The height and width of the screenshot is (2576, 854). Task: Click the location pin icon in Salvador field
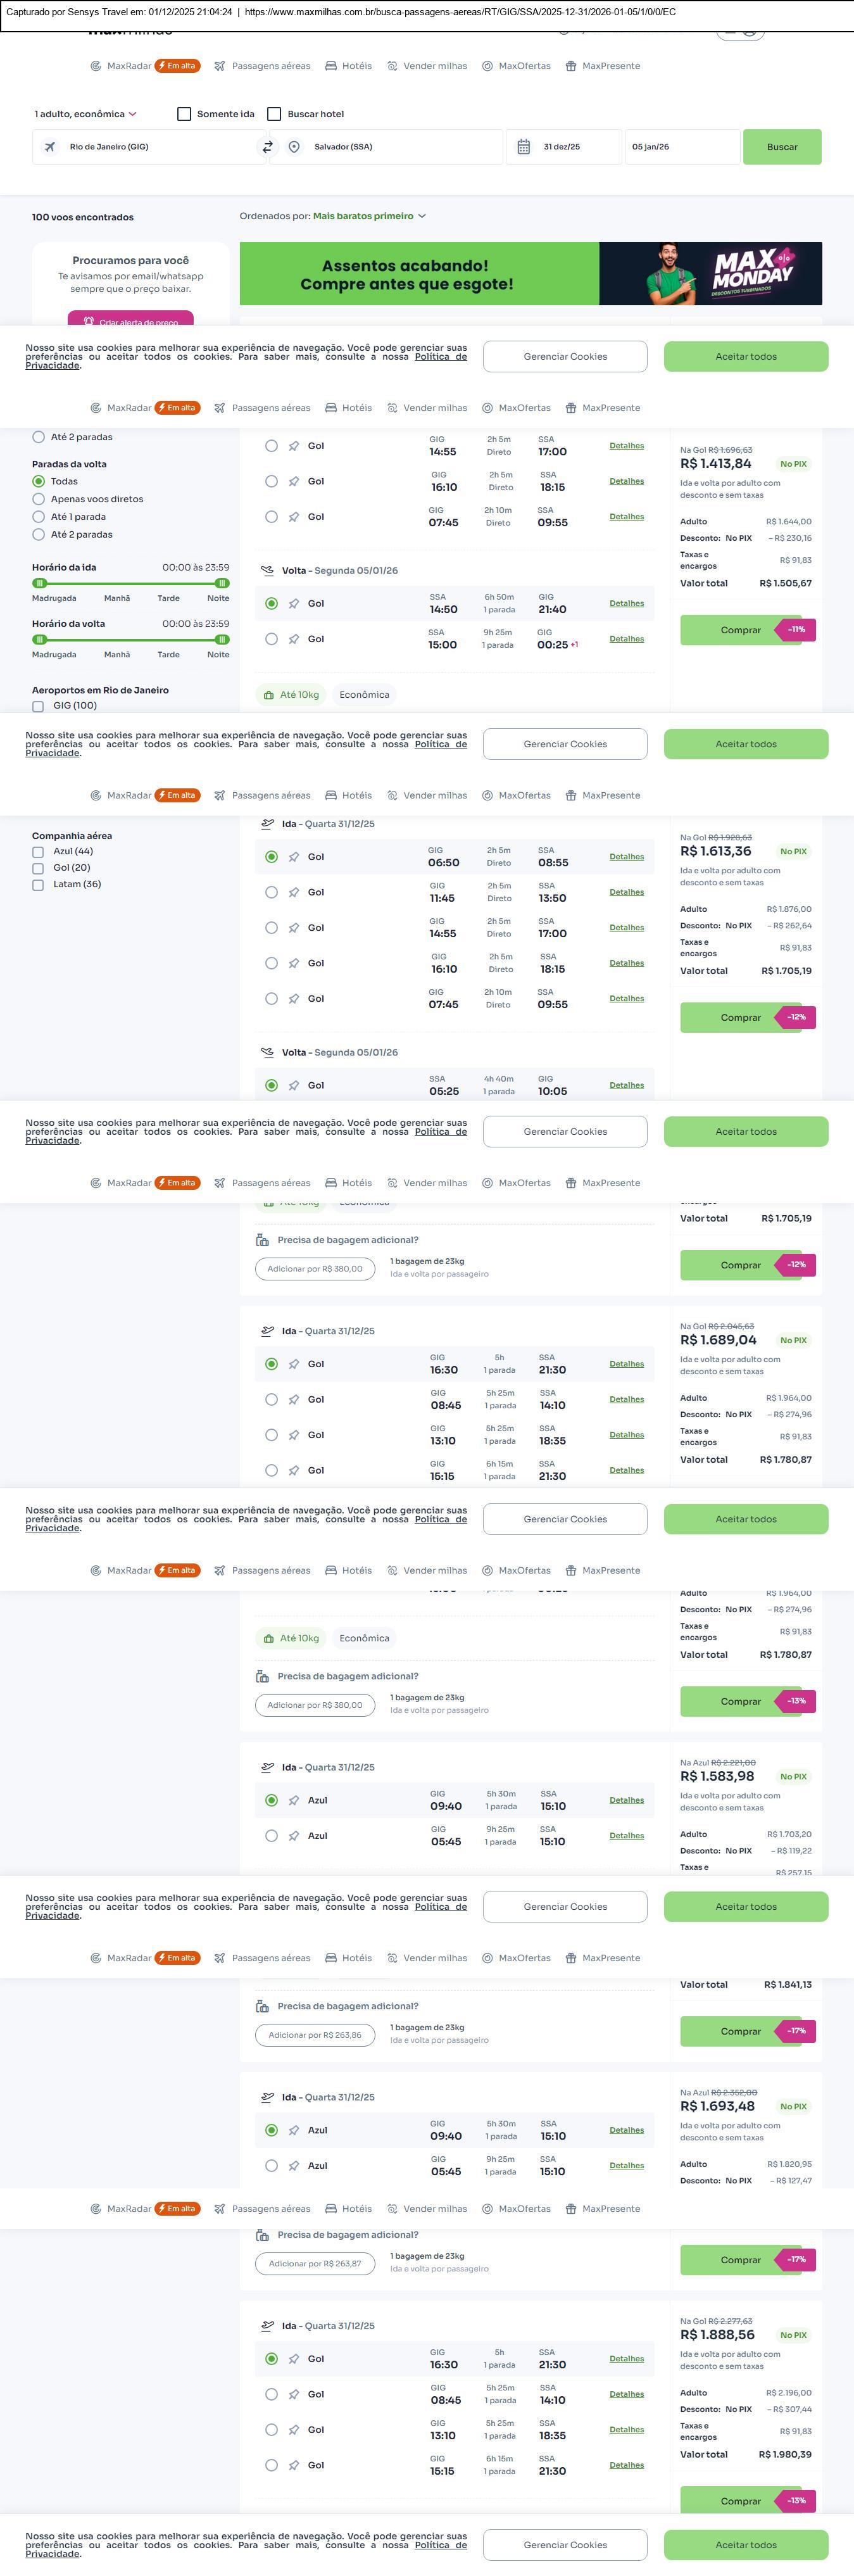294,147
